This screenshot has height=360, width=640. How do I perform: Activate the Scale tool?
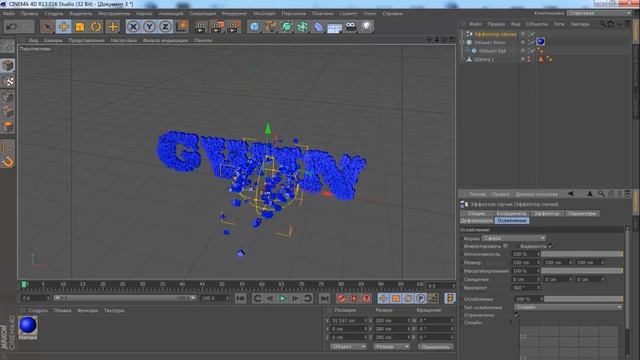(x=80, y=27)
